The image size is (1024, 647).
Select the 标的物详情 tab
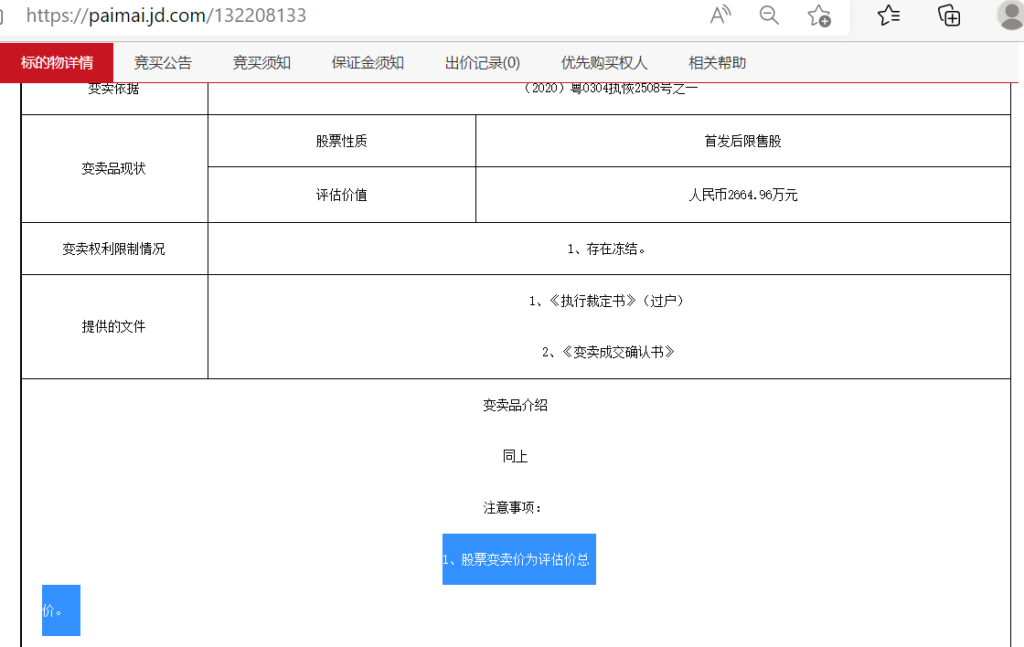[57, 63]
